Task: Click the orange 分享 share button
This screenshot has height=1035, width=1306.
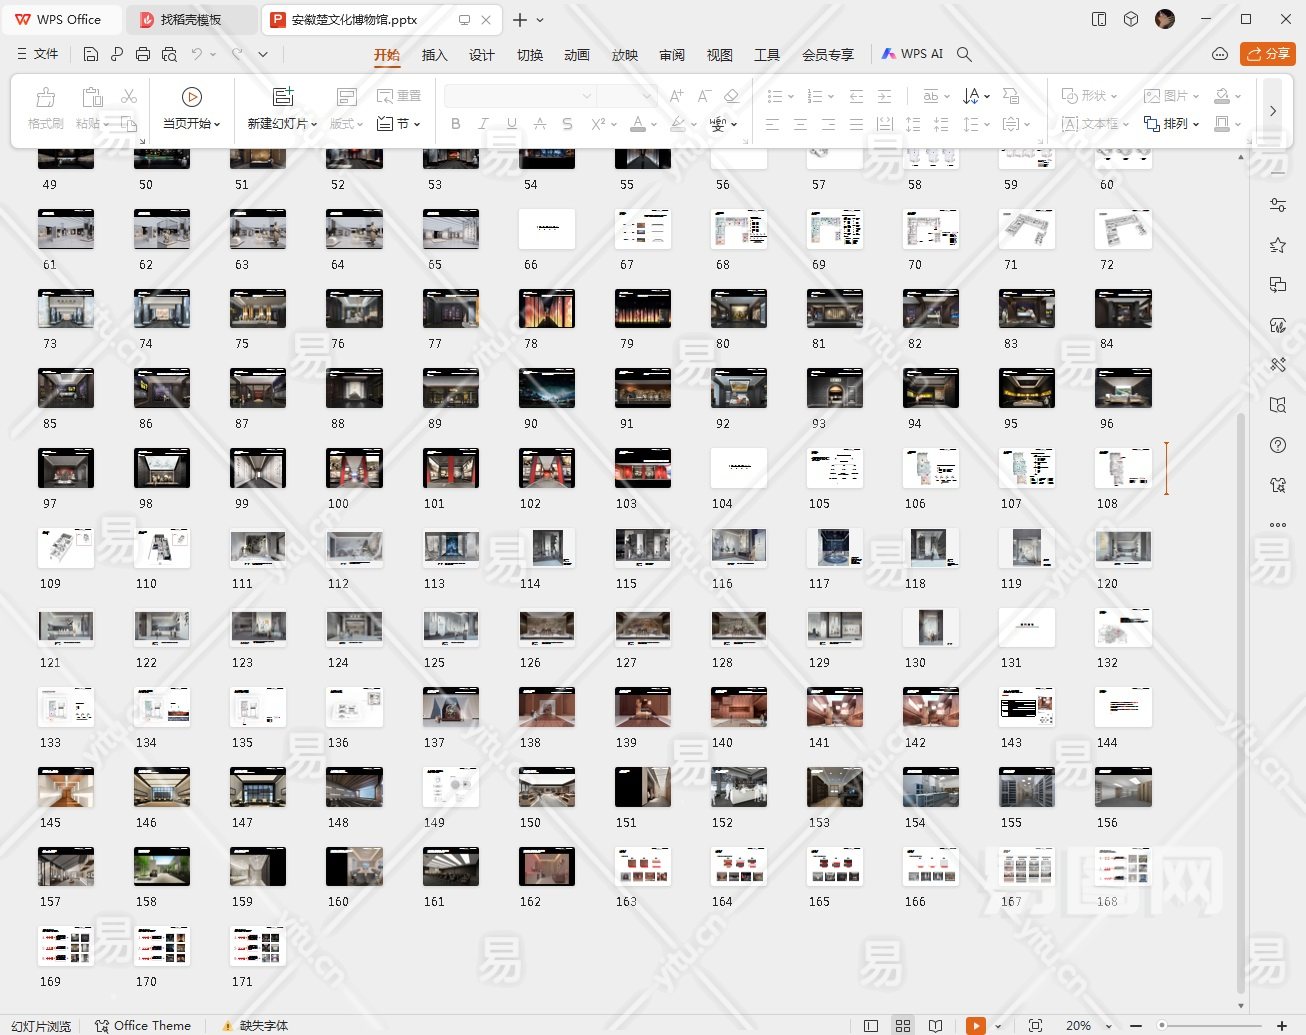Action: pos(1267,54)
